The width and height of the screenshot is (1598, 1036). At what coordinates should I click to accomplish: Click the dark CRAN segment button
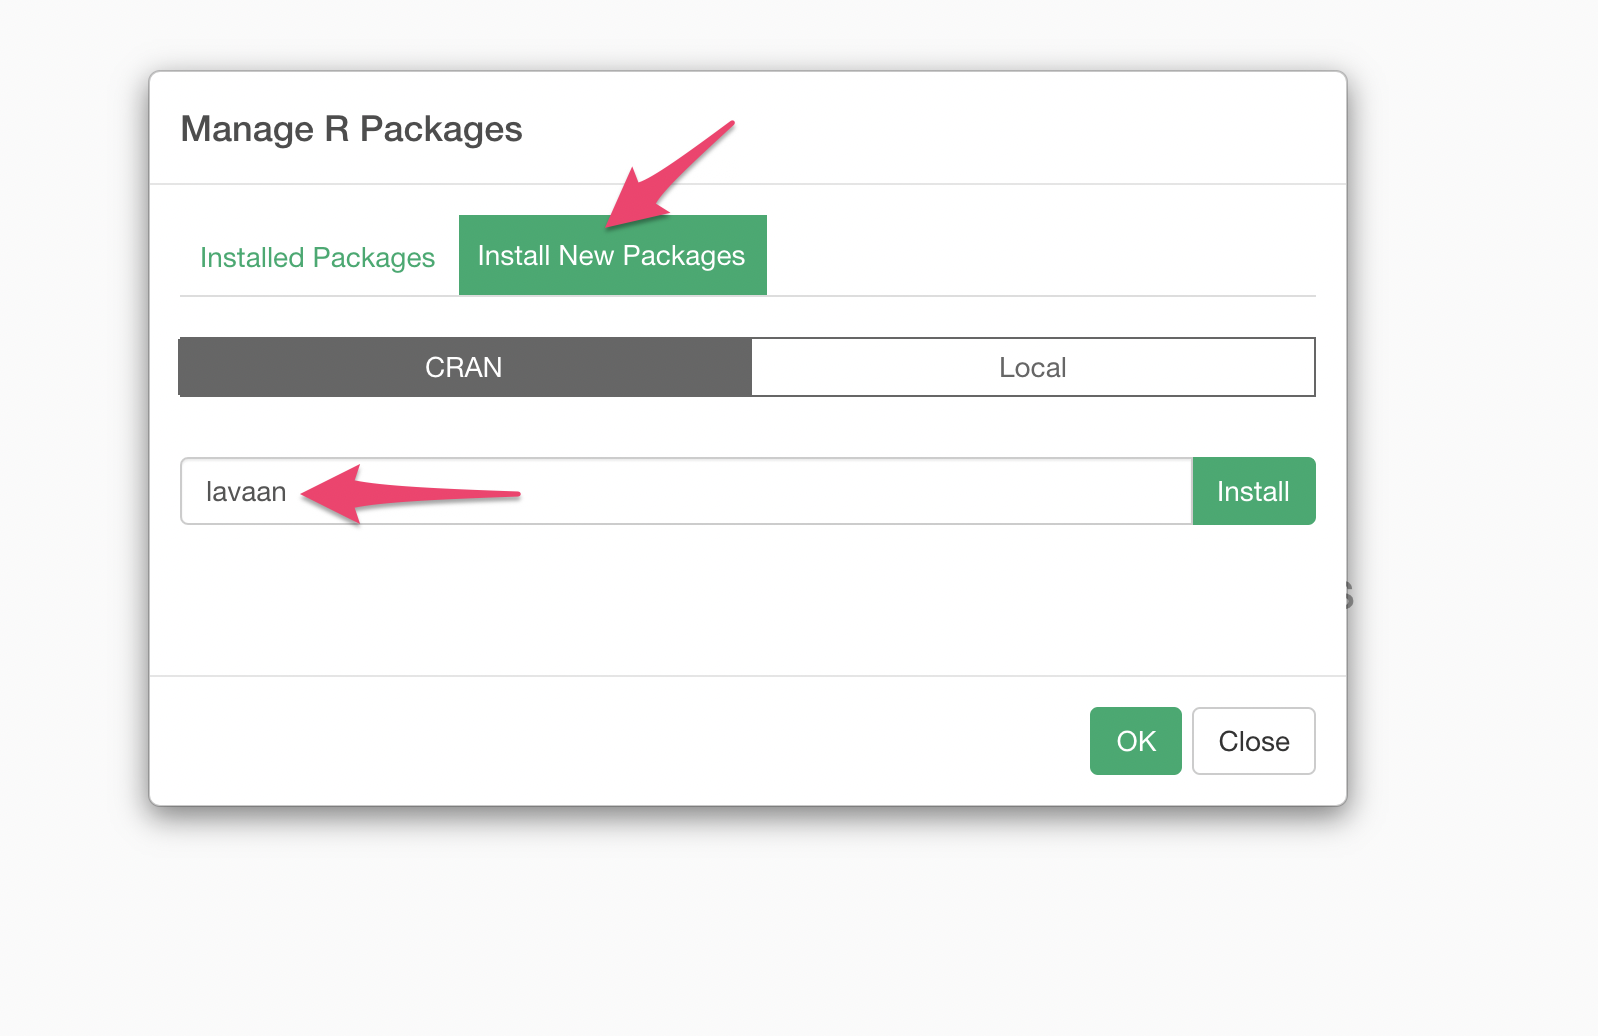coord(464,367)
